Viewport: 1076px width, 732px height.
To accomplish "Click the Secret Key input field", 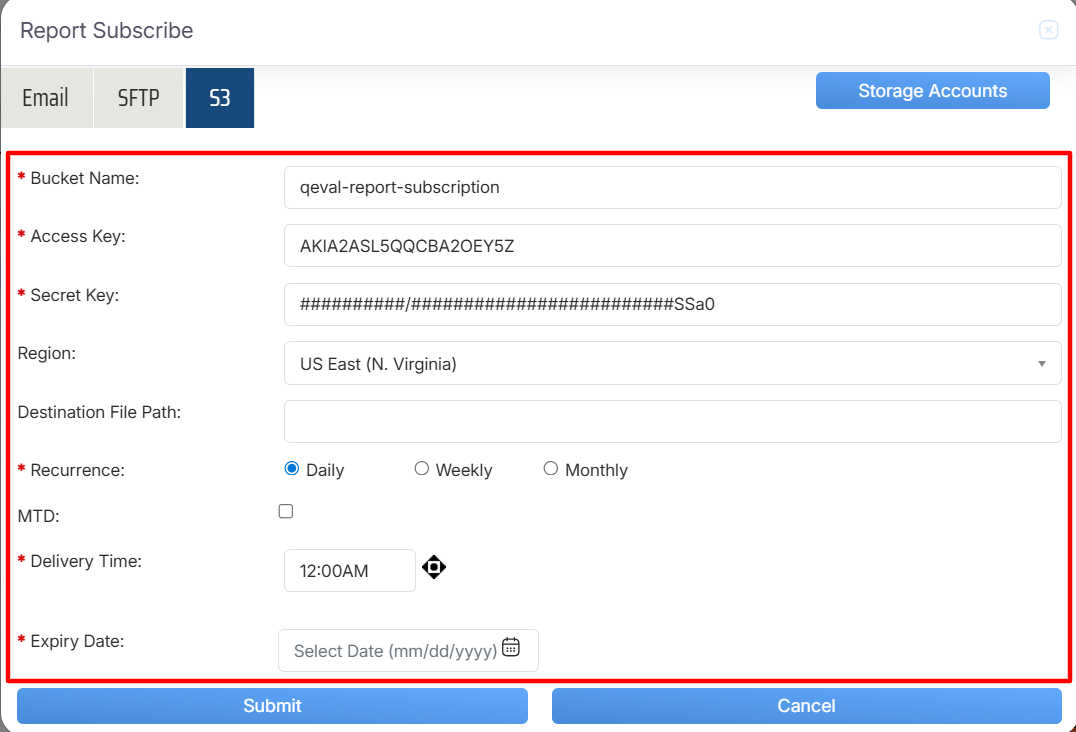I will pos(672,305).
